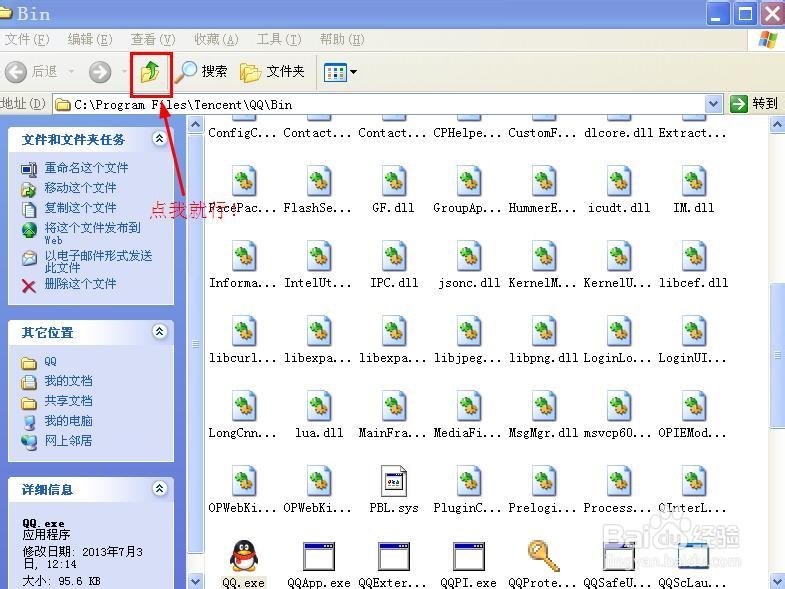Screen dimensions: 785x589
Task: Click 将这个文件发布到 Web link
Action: click(x=93, y=233)
